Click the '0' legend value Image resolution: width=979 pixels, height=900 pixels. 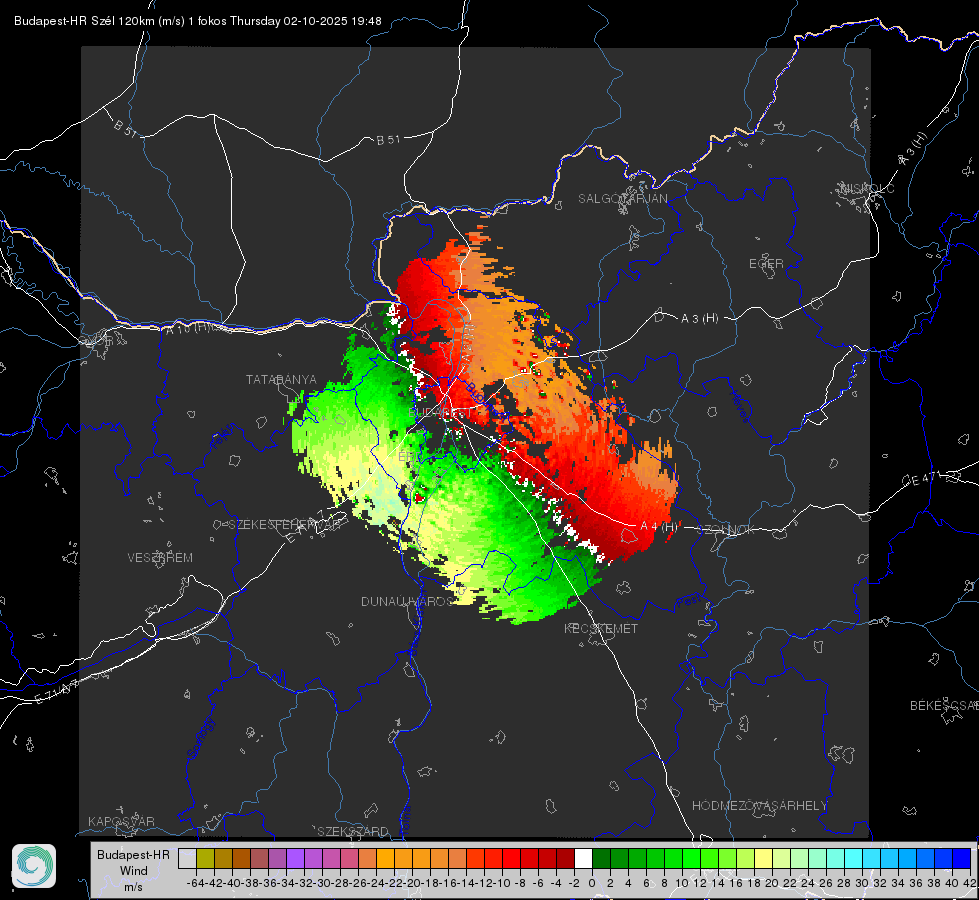592,883
